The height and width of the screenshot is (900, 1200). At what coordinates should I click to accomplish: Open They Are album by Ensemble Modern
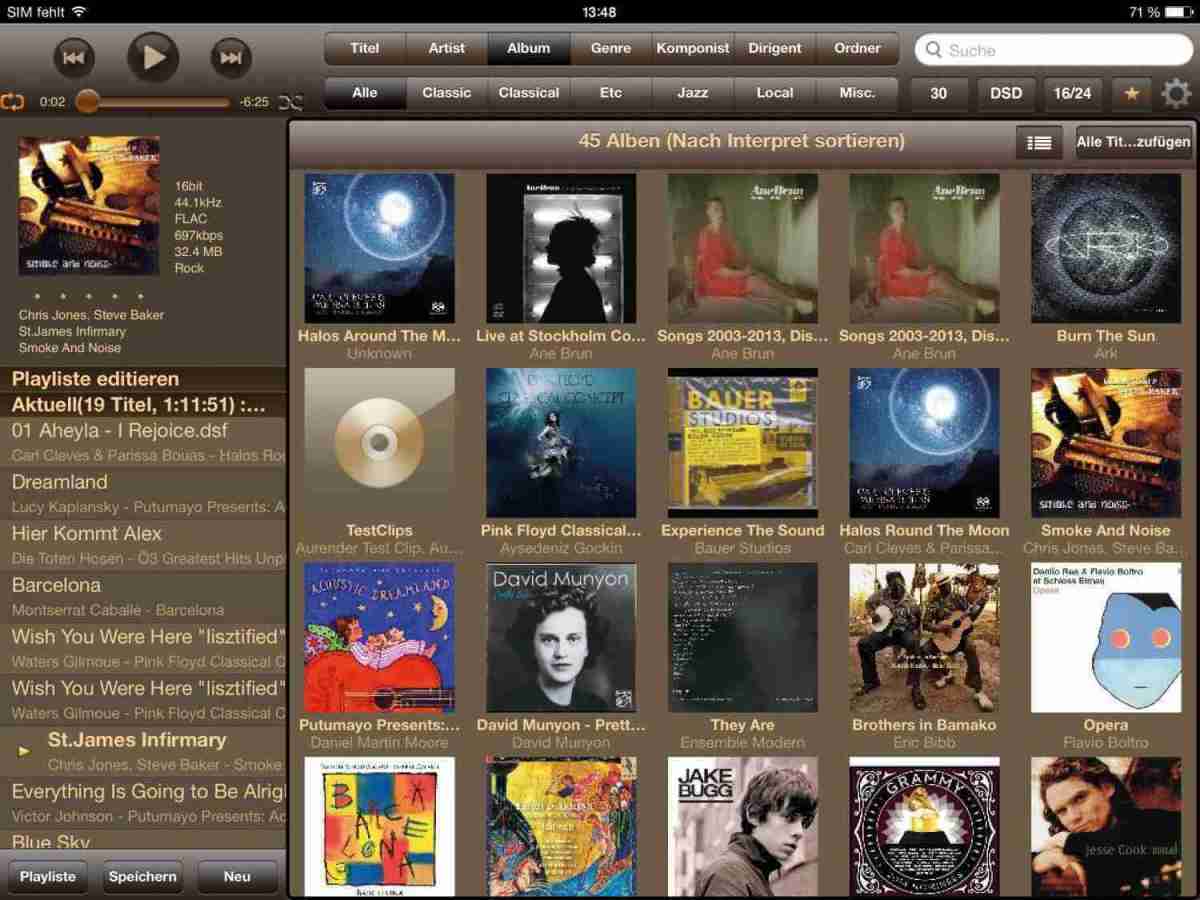tap(743, 637)
